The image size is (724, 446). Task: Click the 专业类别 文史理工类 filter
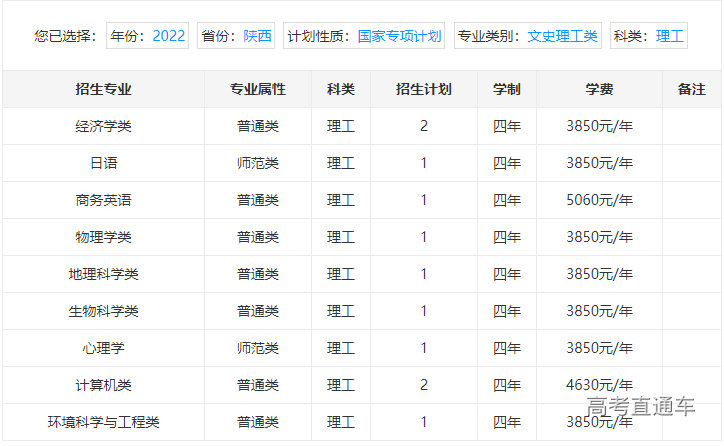coord(528,36)
